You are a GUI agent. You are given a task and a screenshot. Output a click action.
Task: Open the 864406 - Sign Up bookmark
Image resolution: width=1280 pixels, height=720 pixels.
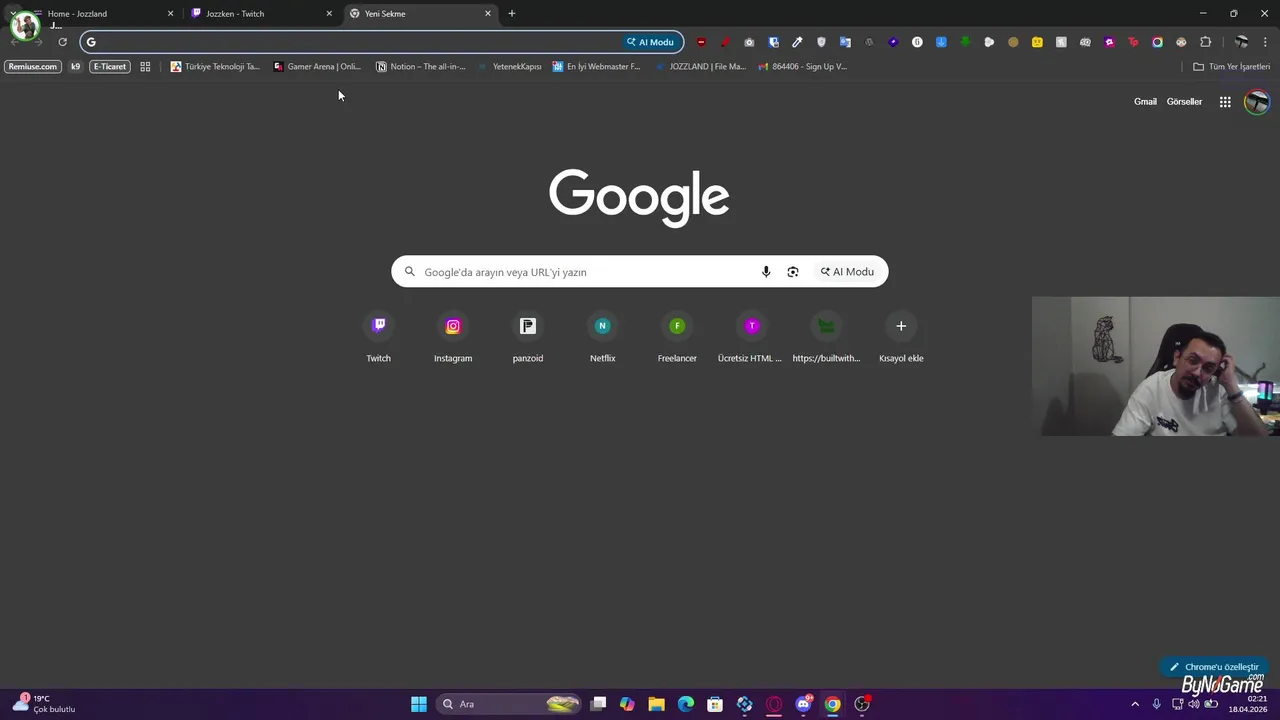[x=803, y=67]
